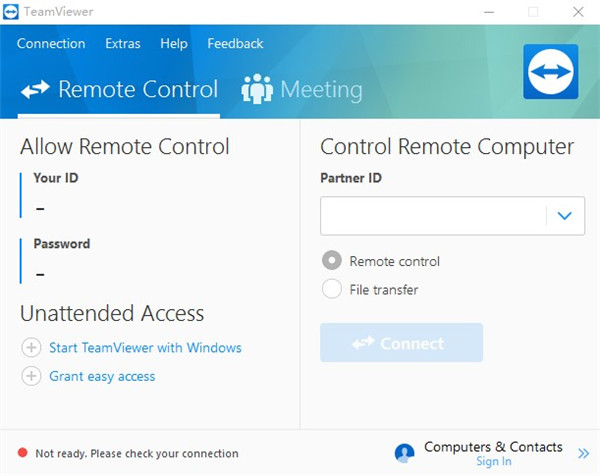Click the red connection status indicator
The height and width of the screenshot is (476, 600).
[22, 454]
